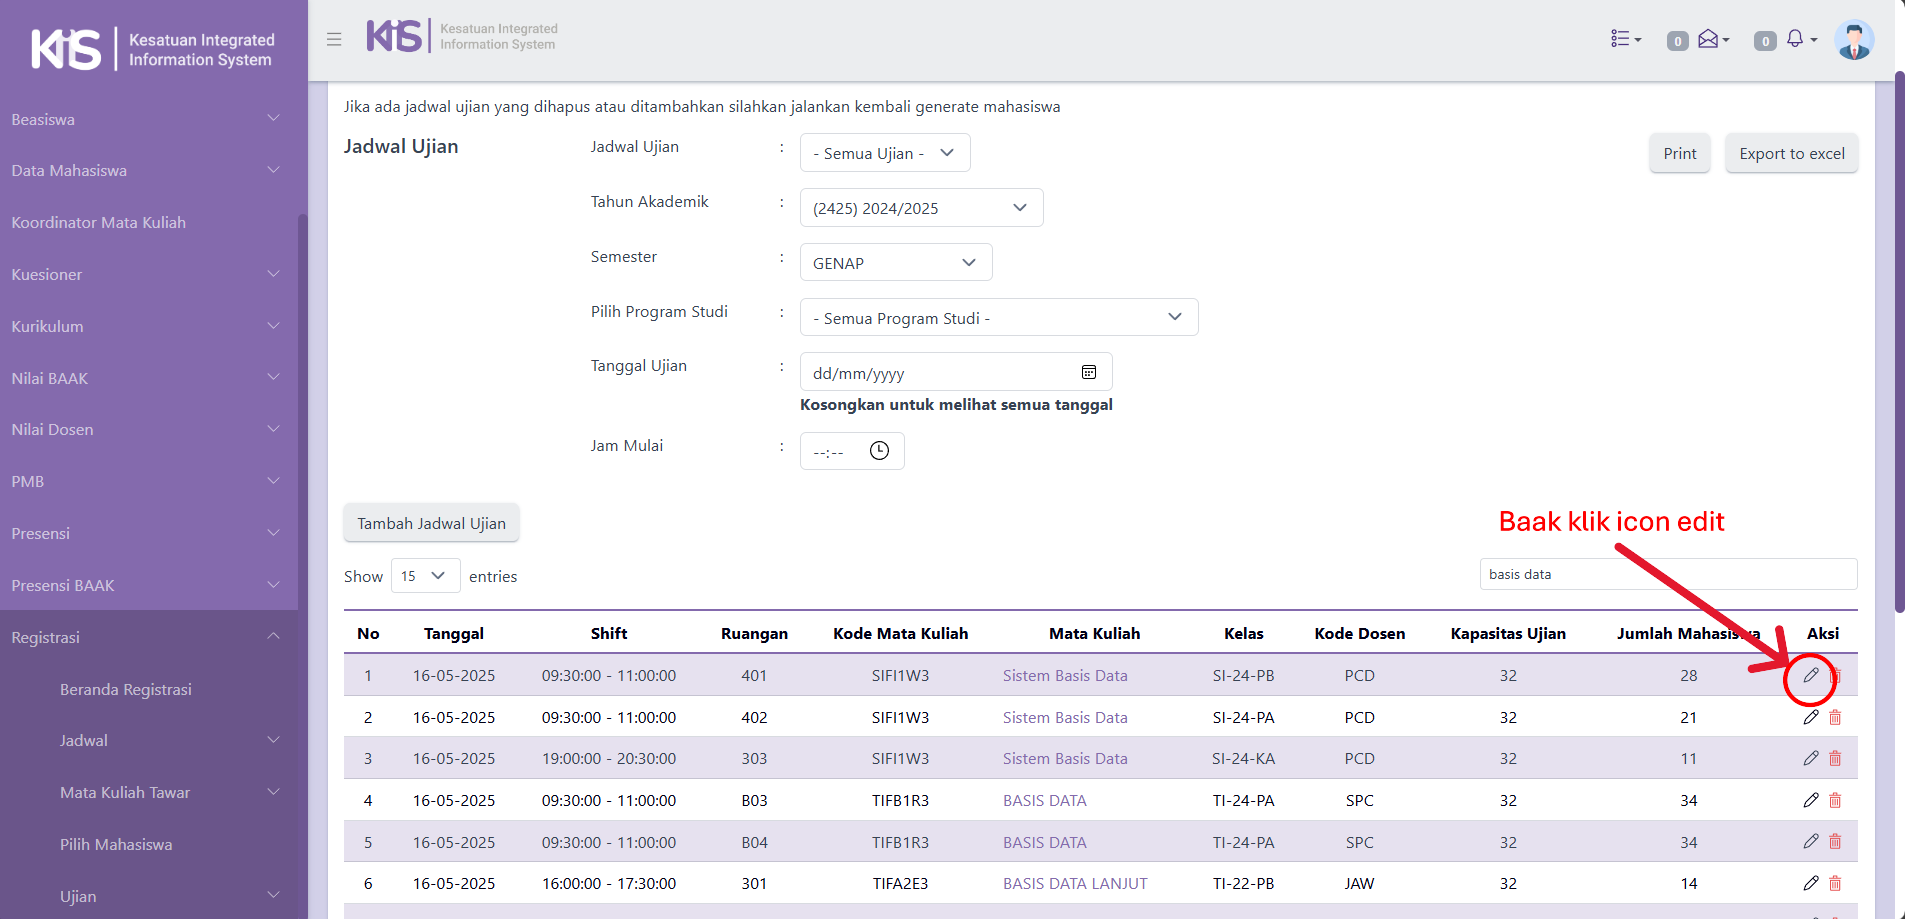This screenshot has height=919, width=1905.
Task: Open clock picker in Jam Mulai field
Action: (x=879, y=451)
